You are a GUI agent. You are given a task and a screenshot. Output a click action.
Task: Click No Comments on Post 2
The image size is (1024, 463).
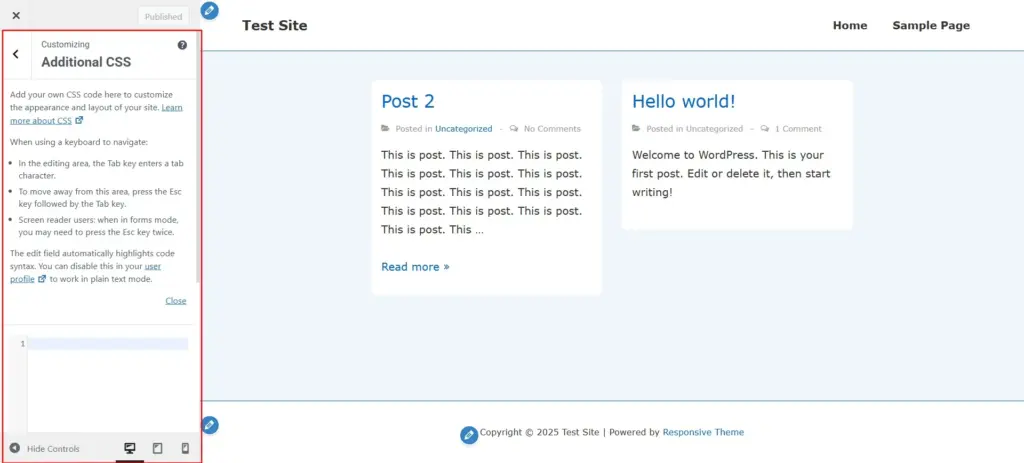click(x=552, y=129)
